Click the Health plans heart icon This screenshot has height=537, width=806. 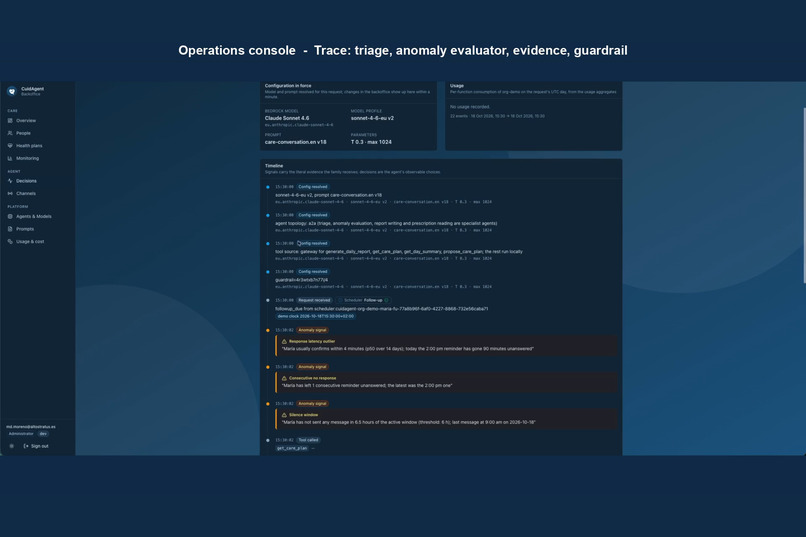[x=10, y=146]
